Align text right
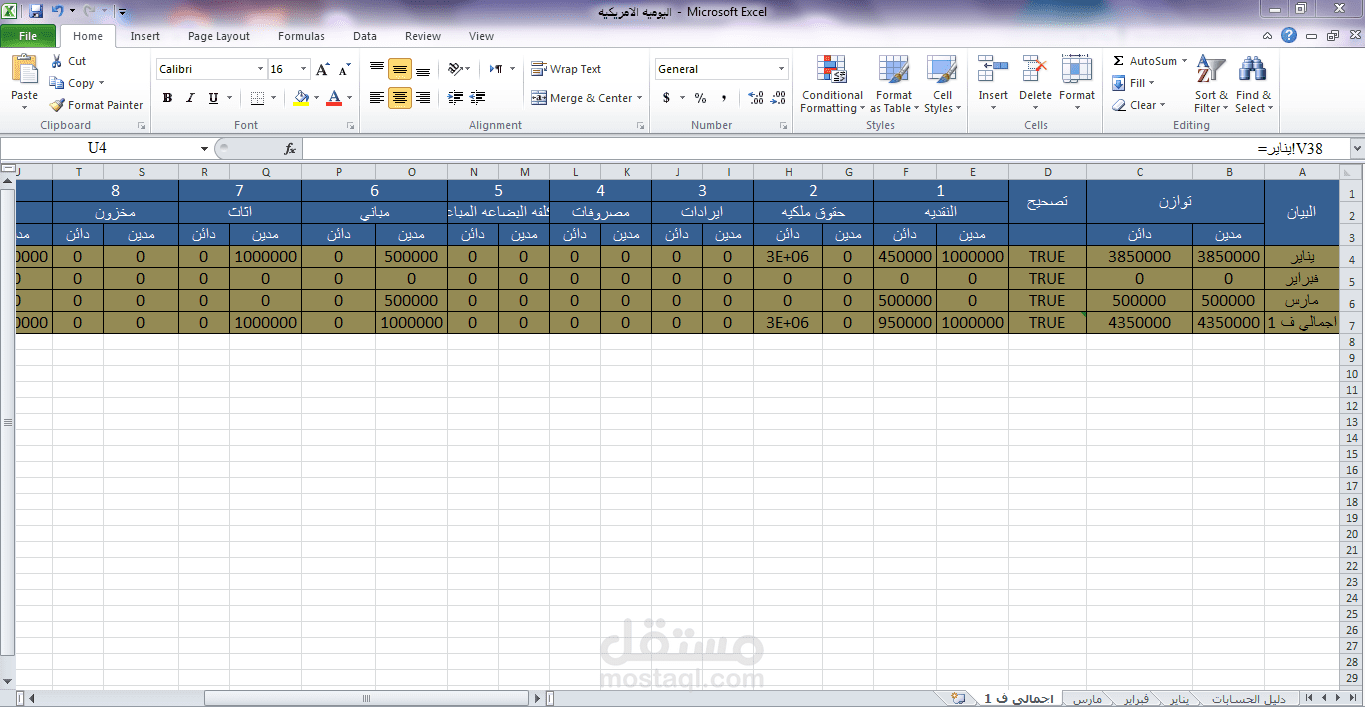1365x707 pixels. click(423, 98)
